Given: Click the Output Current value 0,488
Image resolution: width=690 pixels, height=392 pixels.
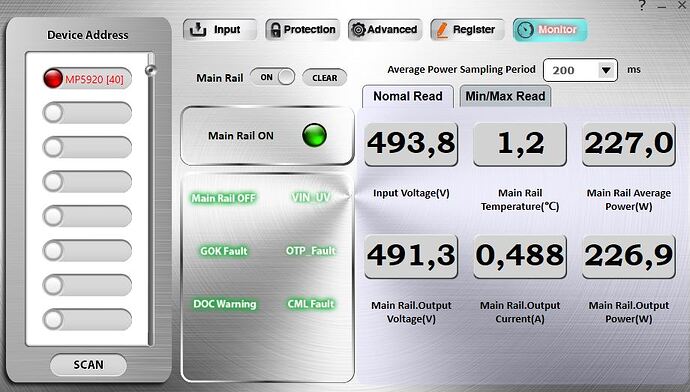Looking at the screenshot, I should coord(520,256).
